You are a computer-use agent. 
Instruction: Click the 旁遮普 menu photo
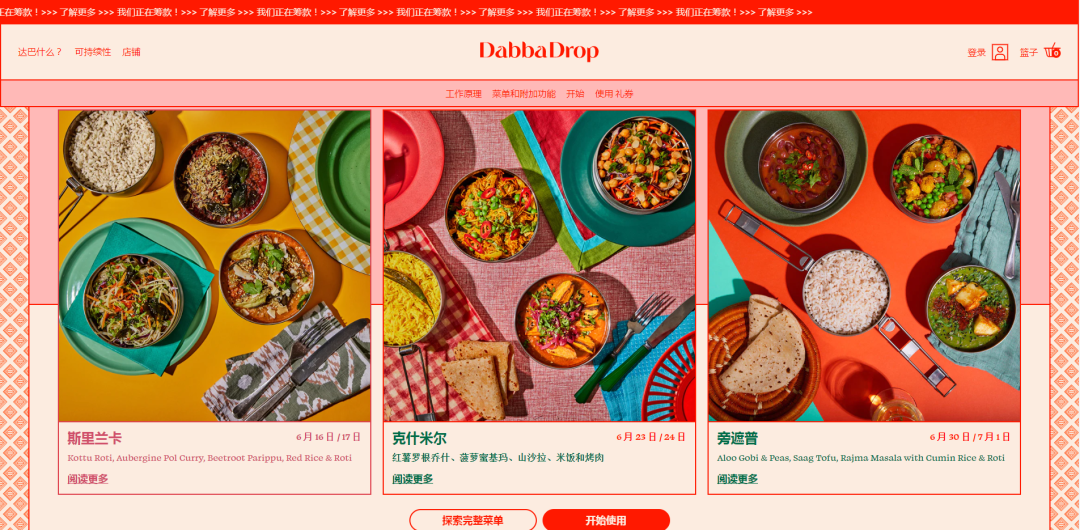864,266
